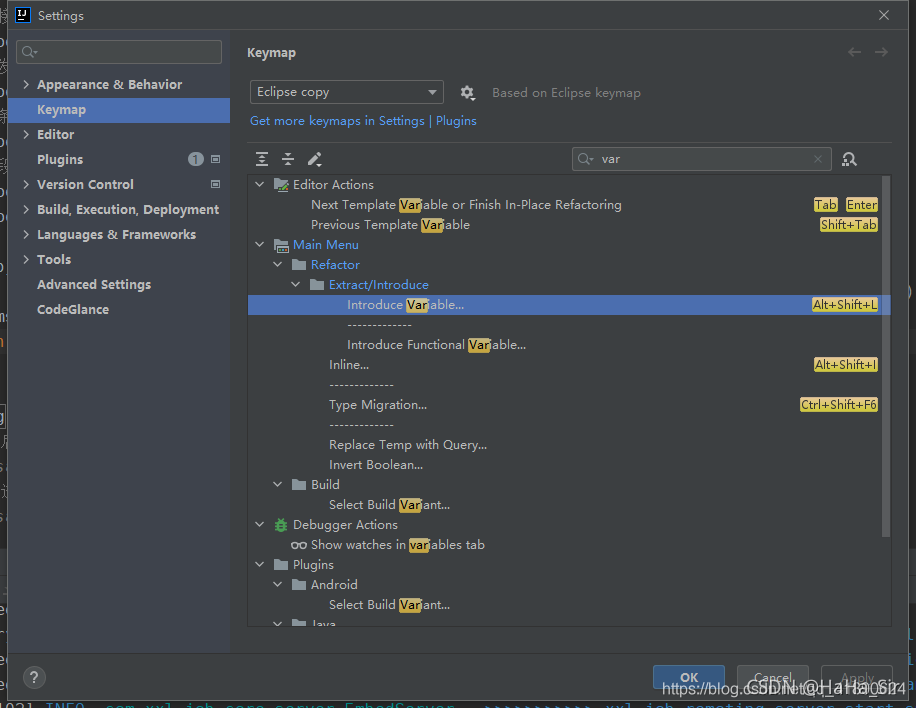Click the IntelliJ logo in title bar

click(23, 15)
